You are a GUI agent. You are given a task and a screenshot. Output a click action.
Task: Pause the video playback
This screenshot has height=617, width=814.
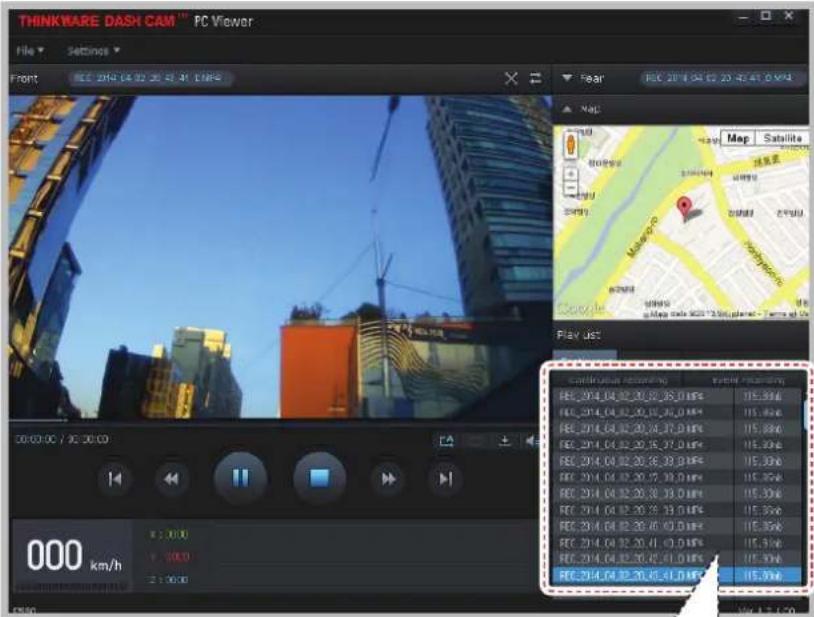tap(240, 478)
